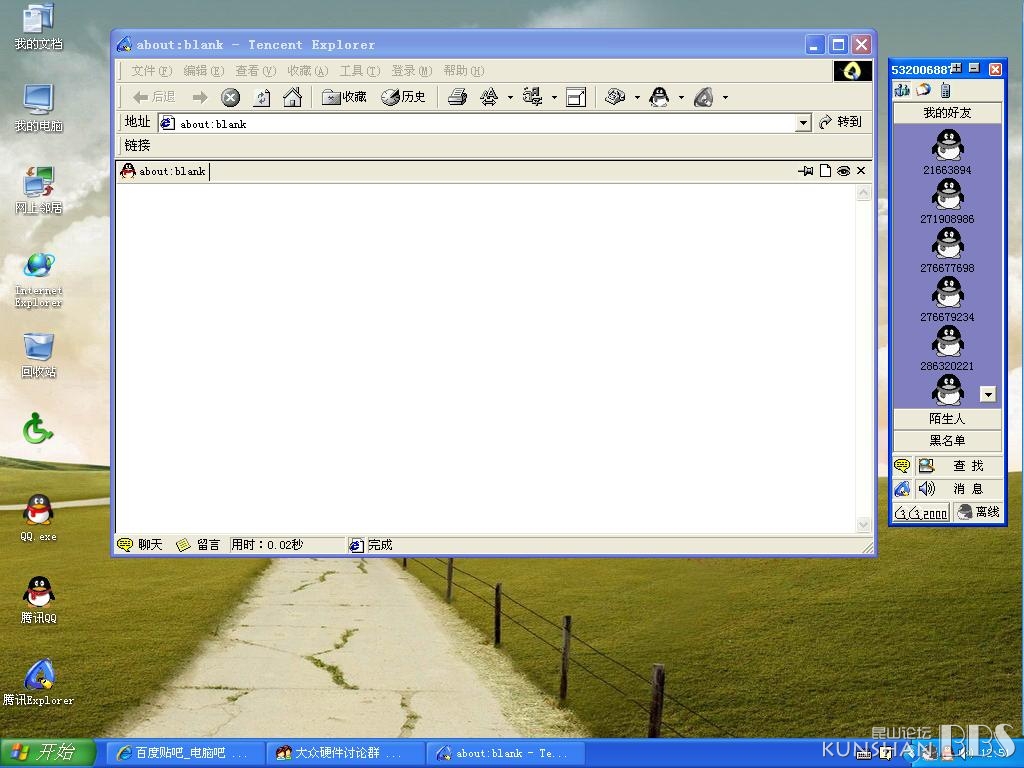Click the browser's vertical scrollbar up arrow
The width and height of the screenshot is (1024, 768).
coord(863,193)
